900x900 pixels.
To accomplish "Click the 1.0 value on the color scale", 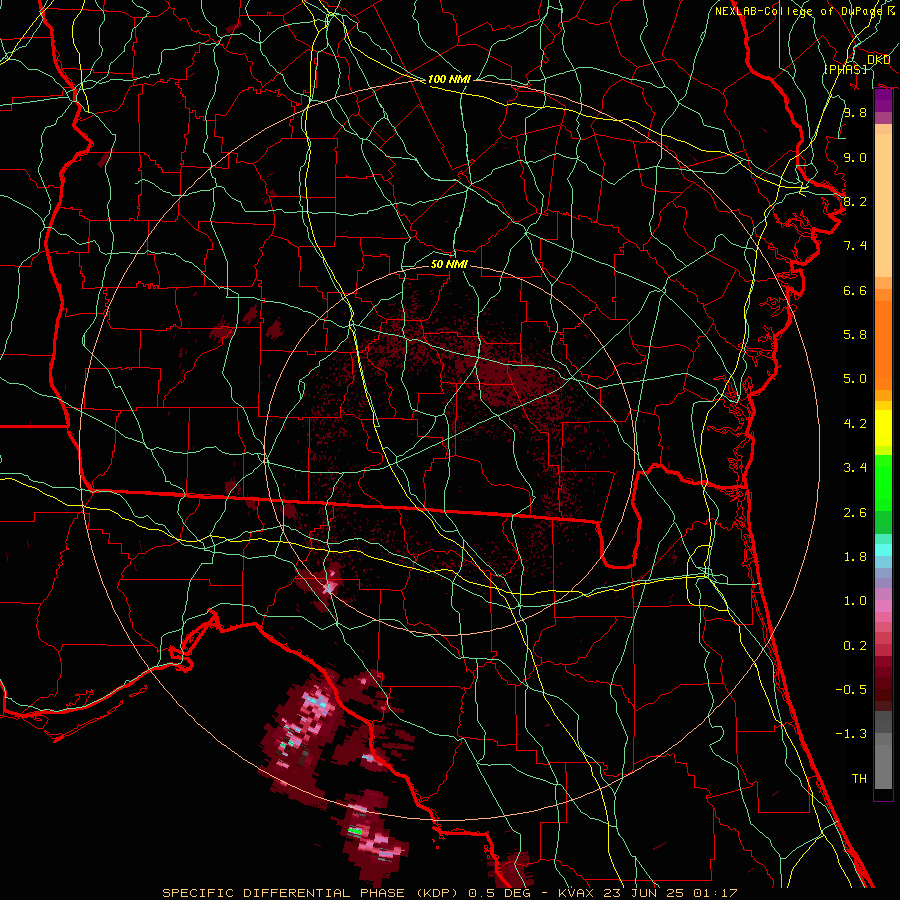I will click(x=855, y=601).
